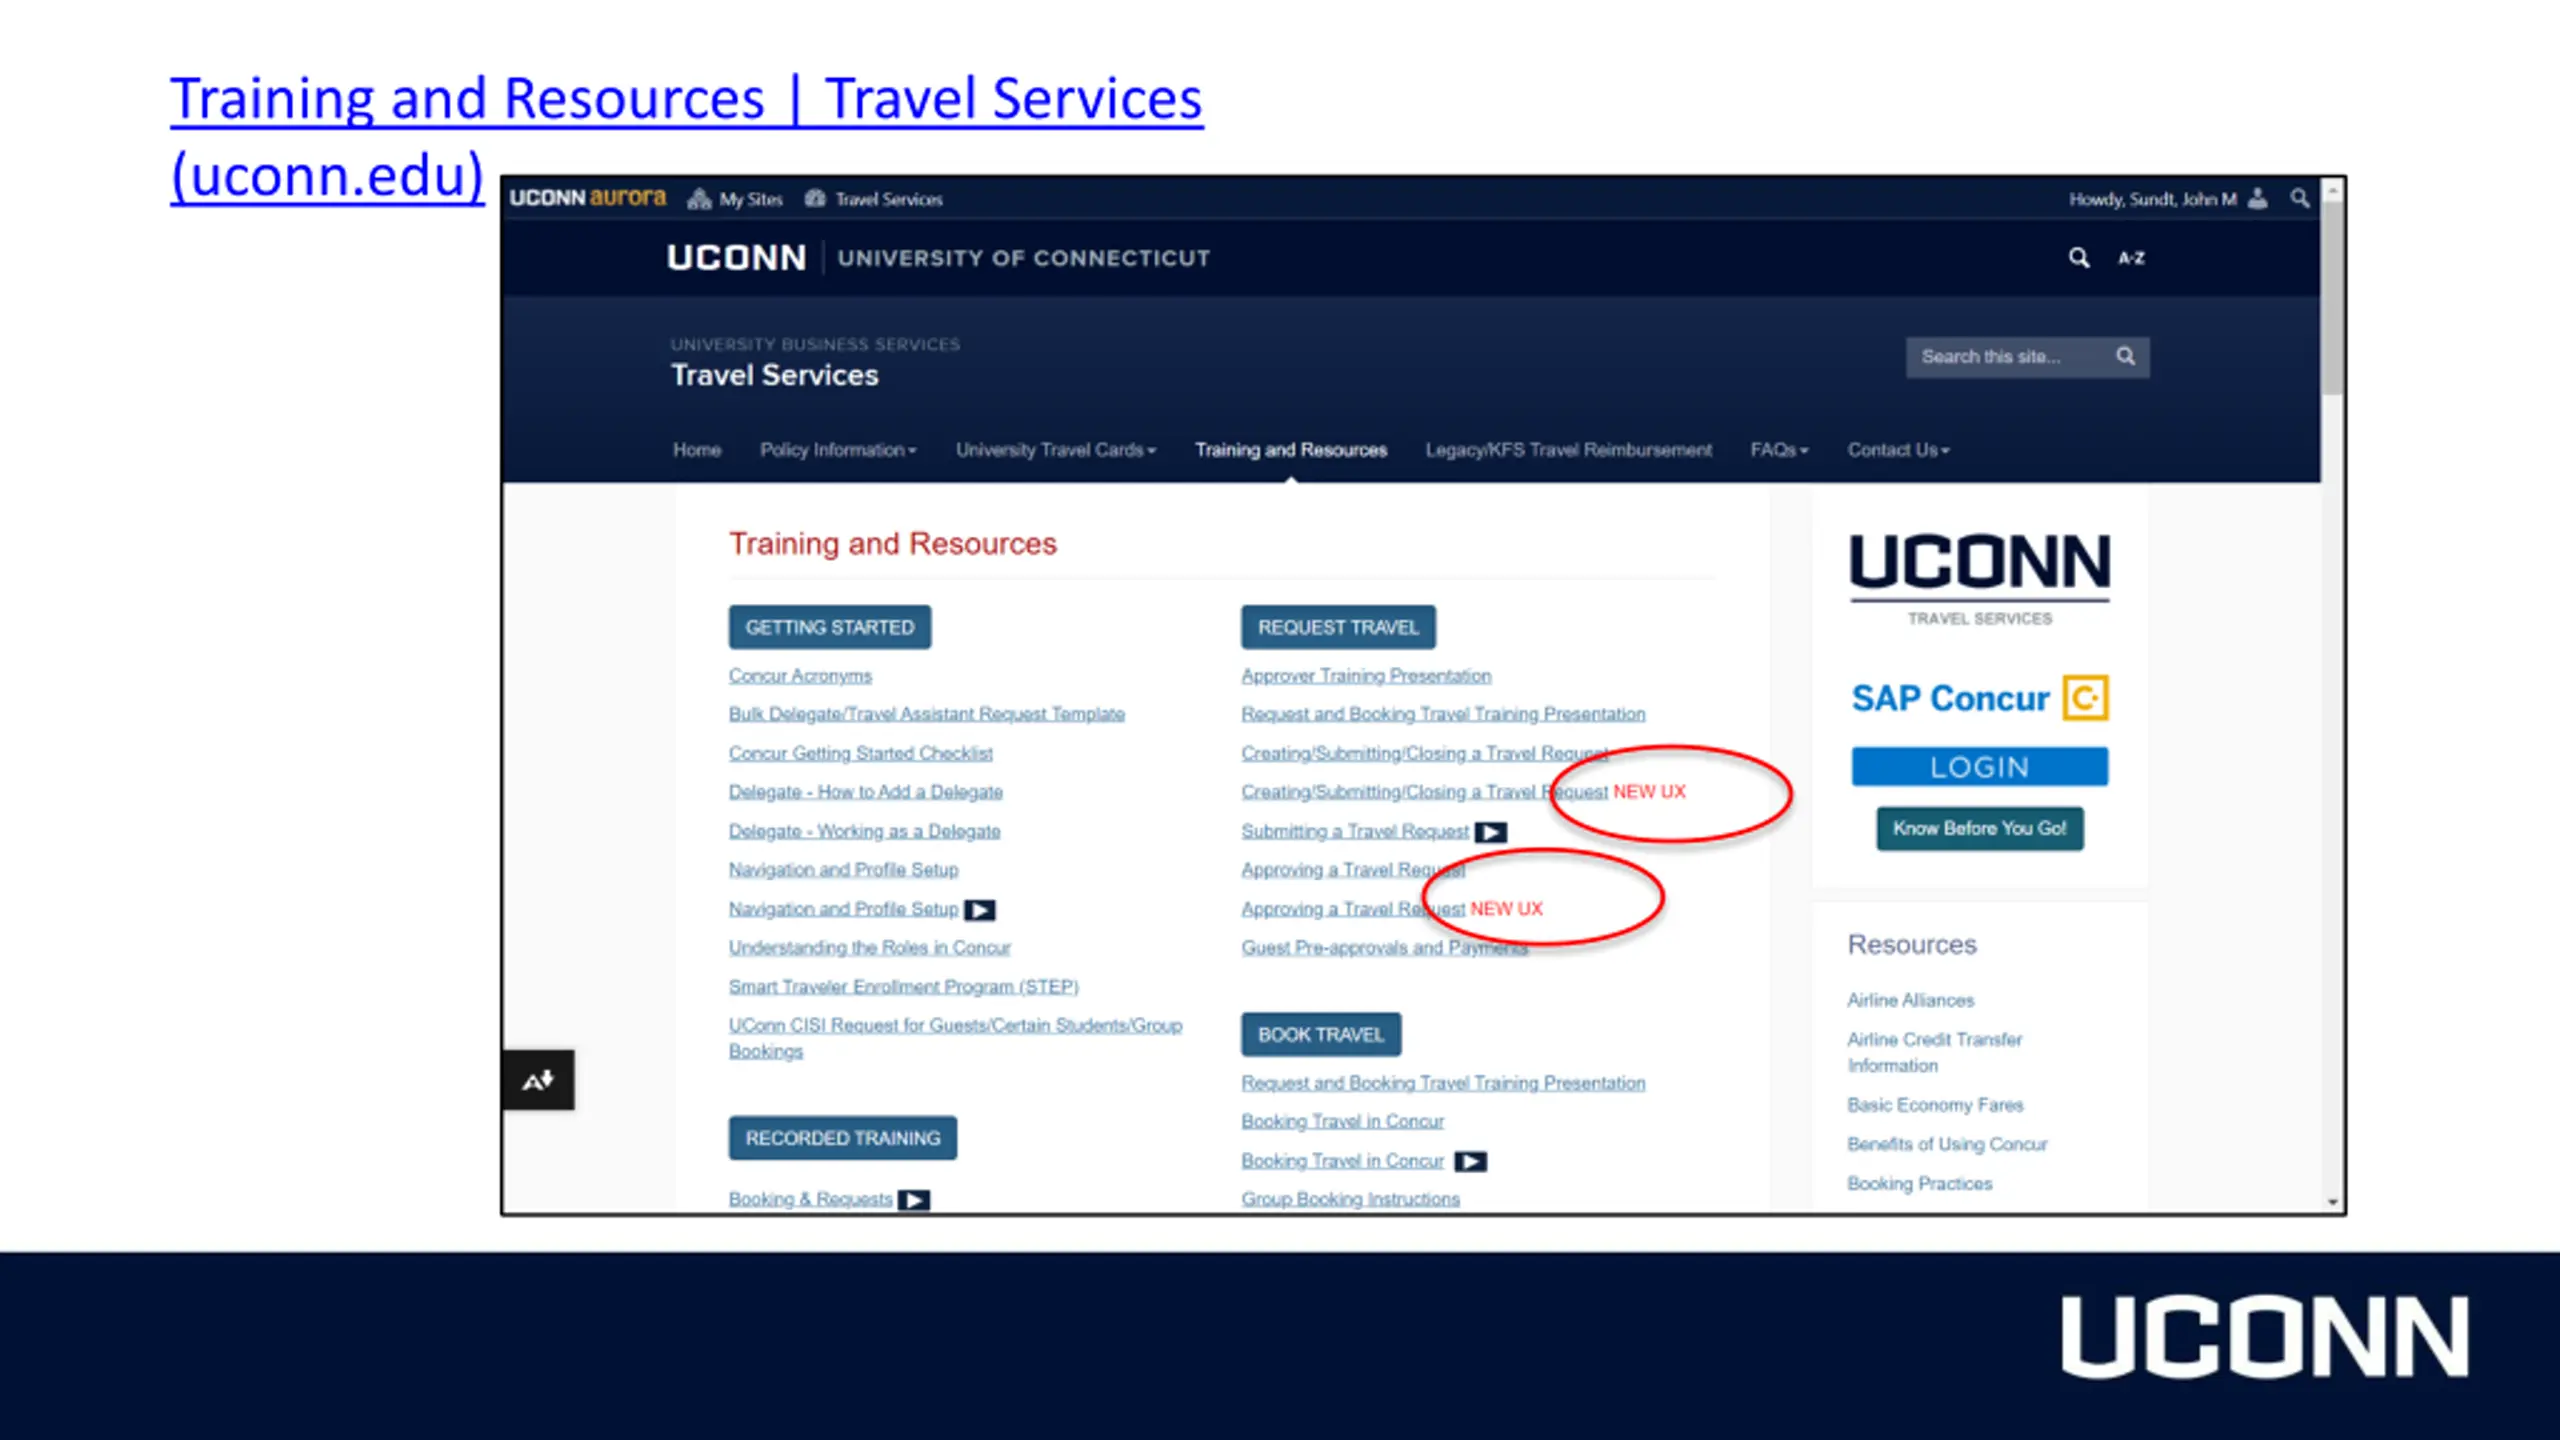The width and height of the screenshot is (2560, 1440).
Task: Open Basic Economy Fares resource link
Action: pos(1935,1105)
